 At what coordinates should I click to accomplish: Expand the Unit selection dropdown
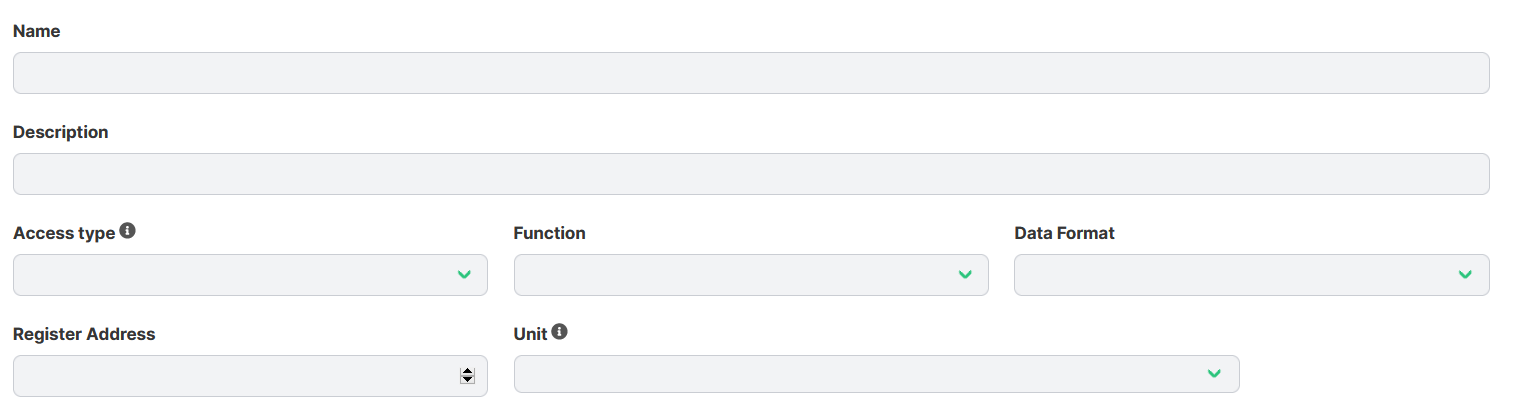(877, 374)
